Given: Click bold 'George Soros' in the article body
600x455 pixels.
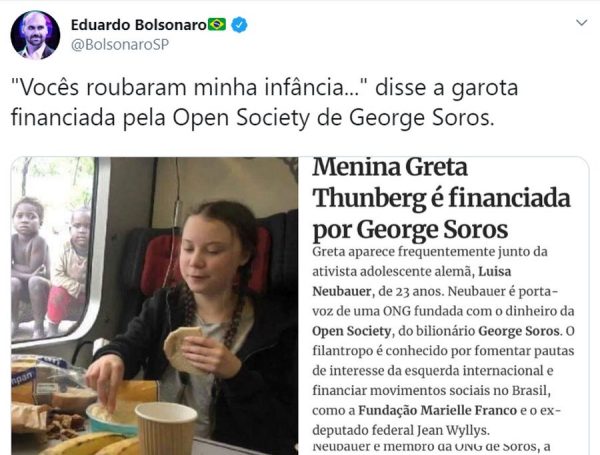Looking at the screenshot, I should (x=519, y=331).
